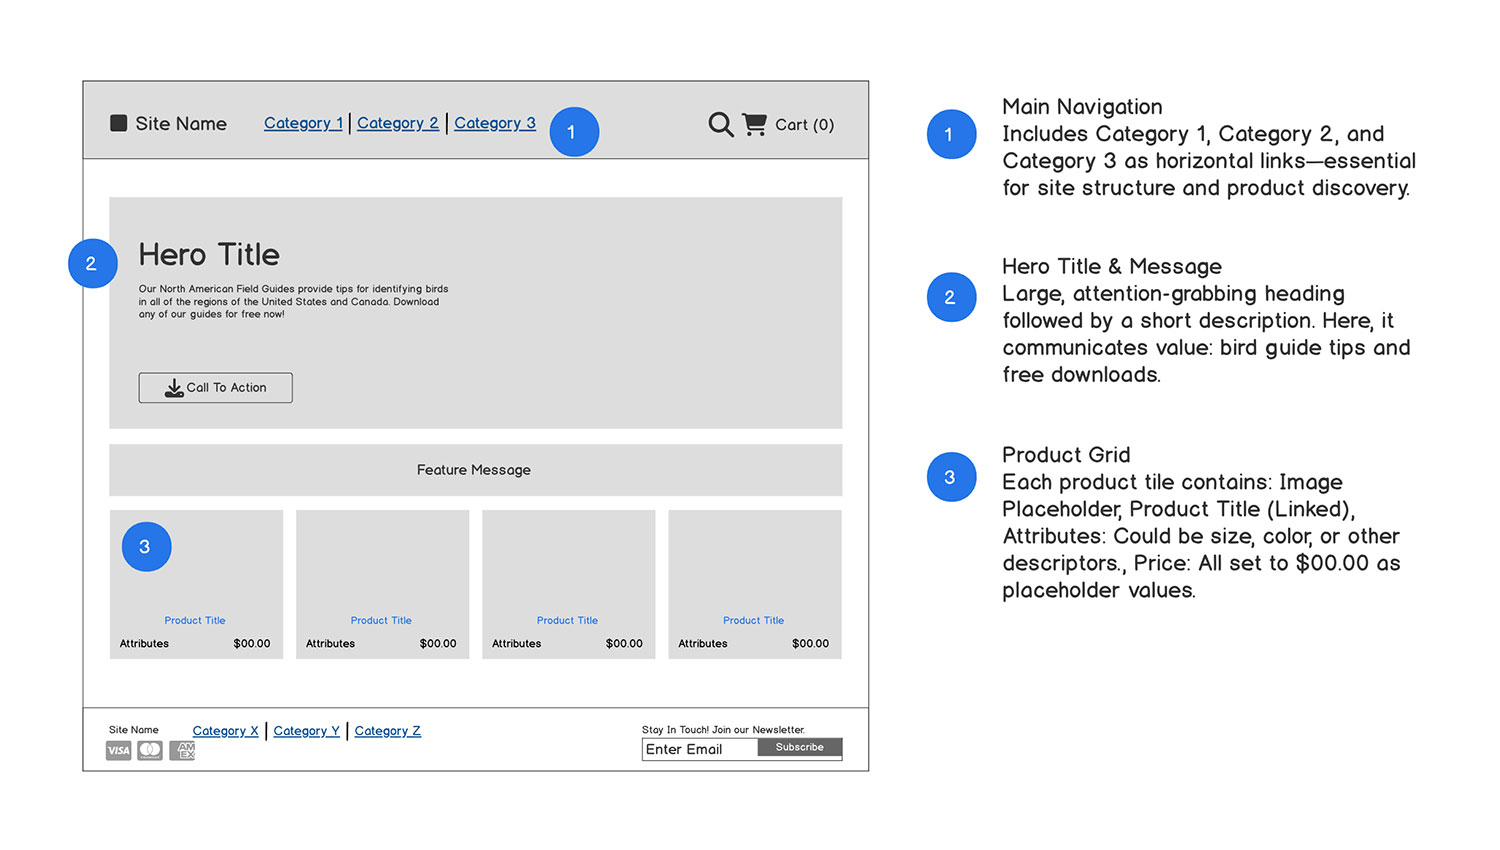Click annotation marker 3 on first product tile
Screen dimensions: 1500x850
point(146,547)
